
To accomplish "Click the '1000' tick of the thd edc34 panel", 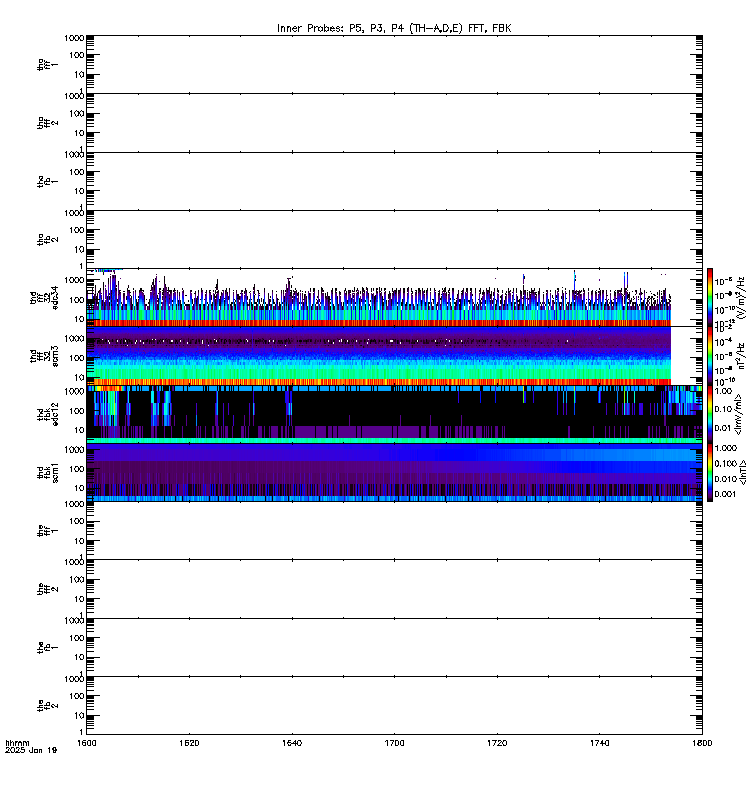I will tap(74, 280).
